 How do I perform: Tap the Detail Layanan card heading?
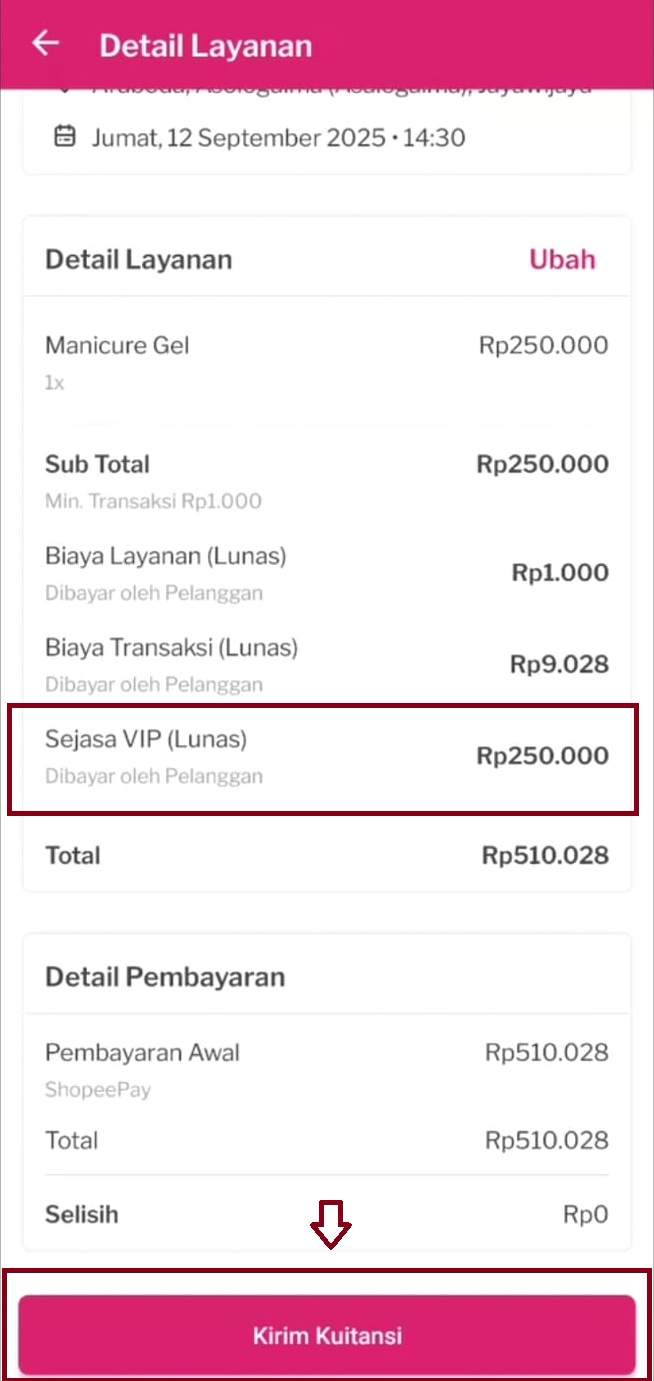(138, 260)
